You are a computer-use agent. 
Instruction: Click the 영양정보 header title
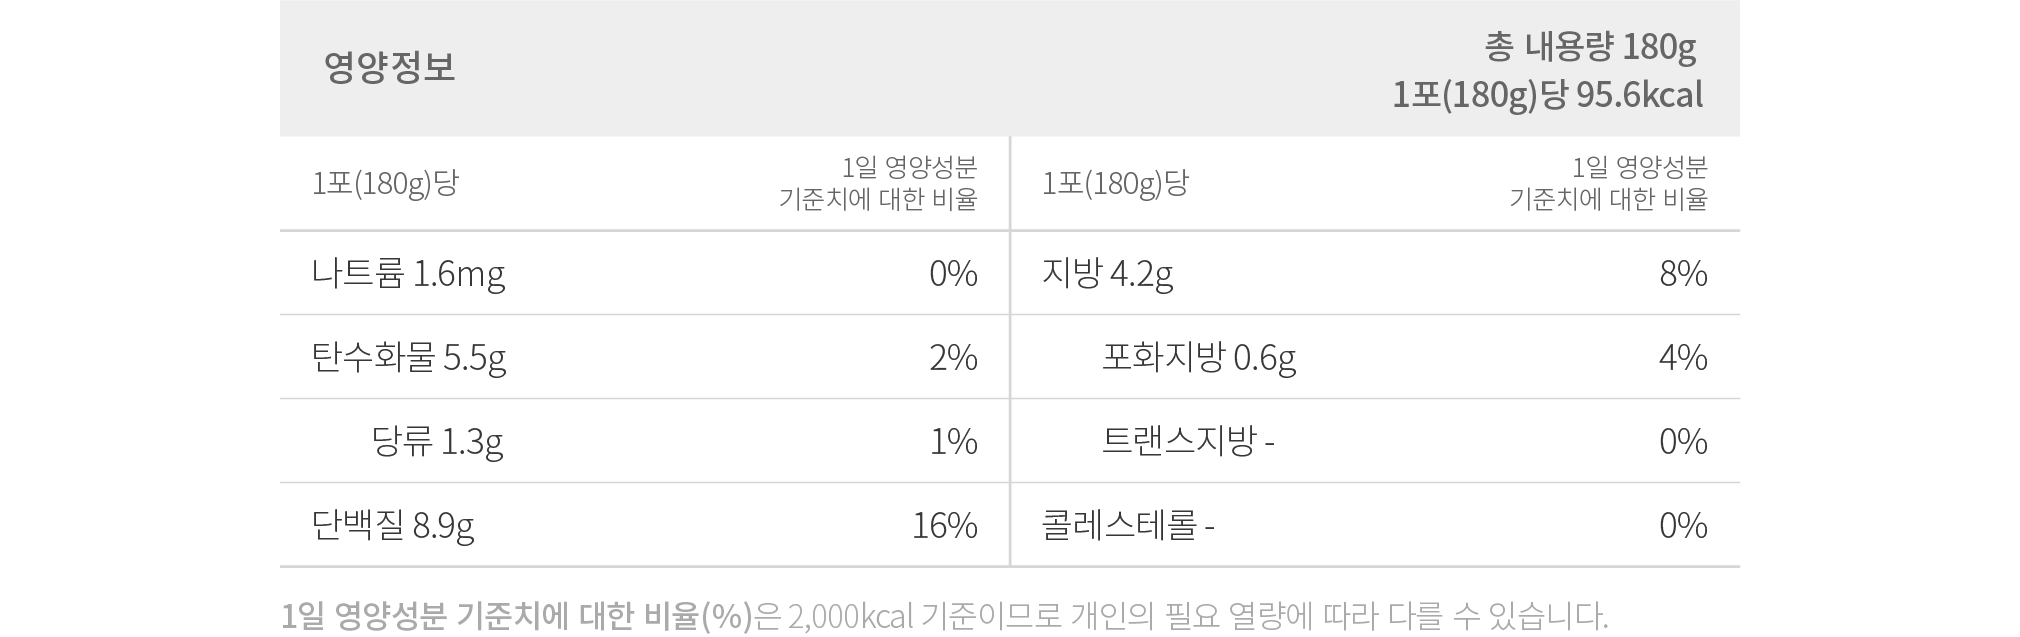pos(390,67)
